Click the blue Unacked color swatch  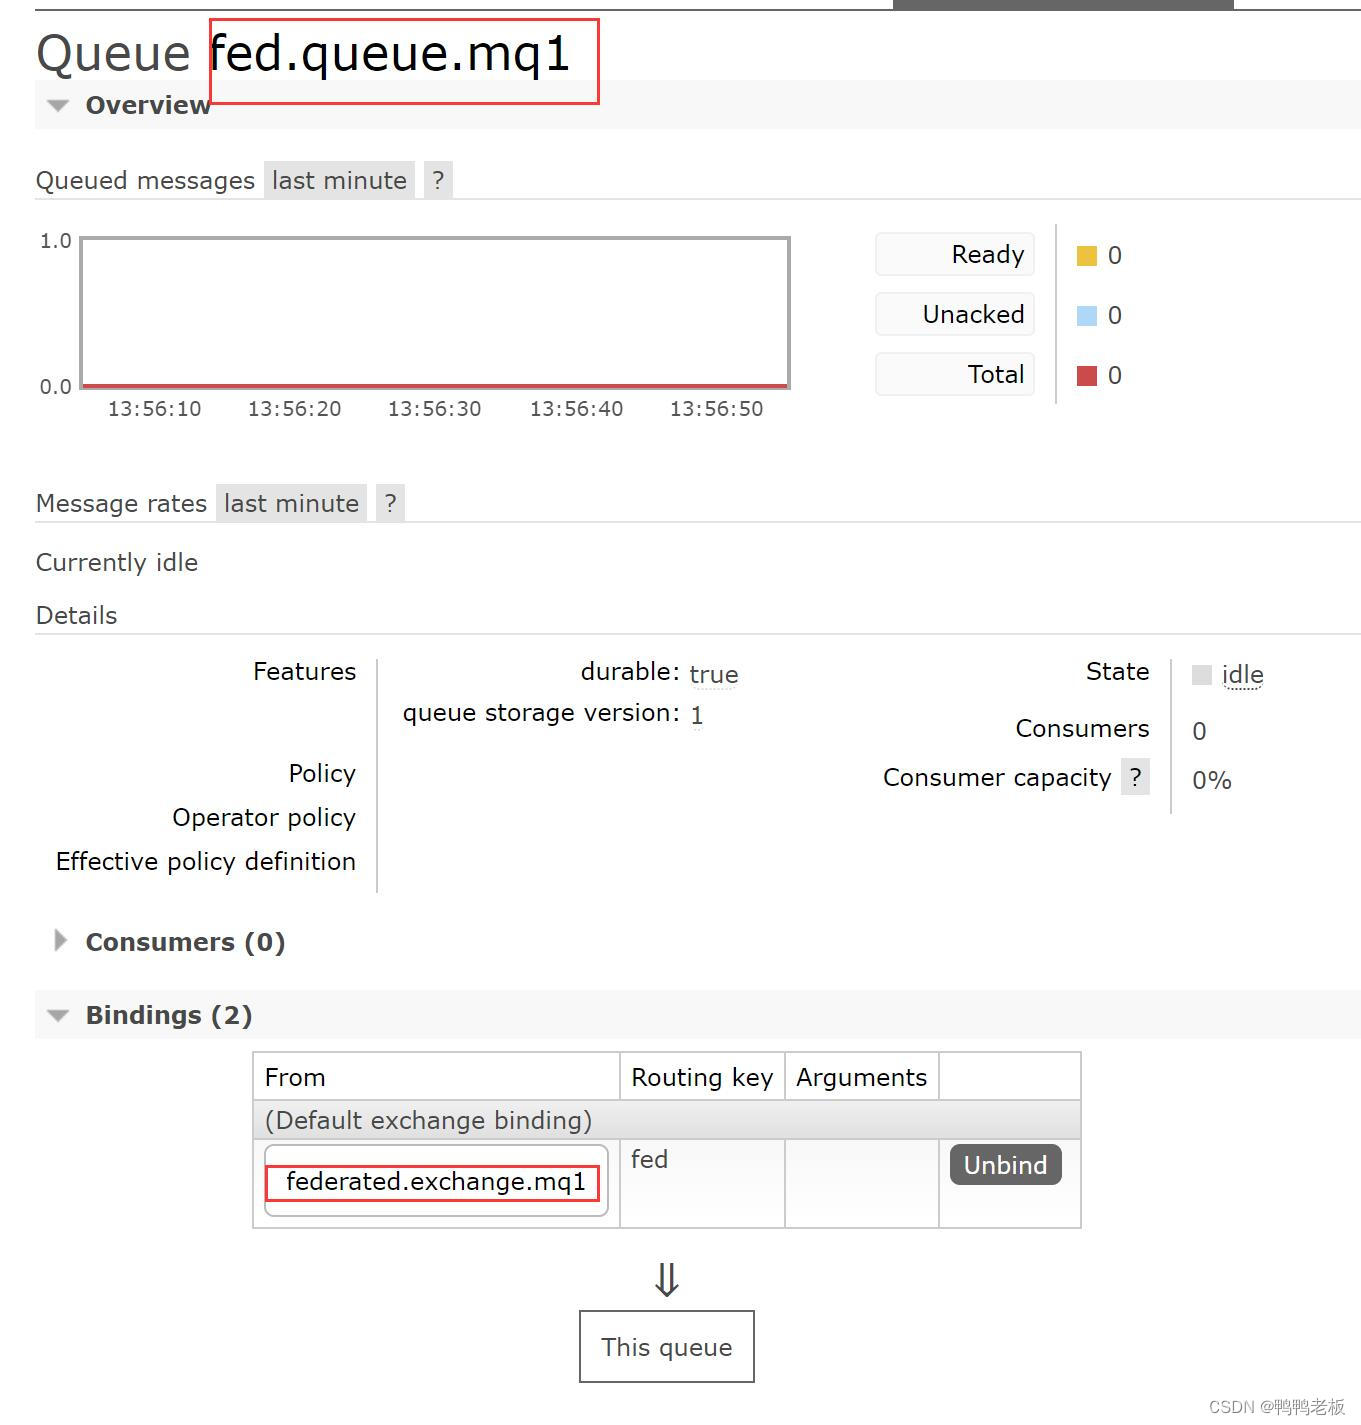click(1087, 316)
